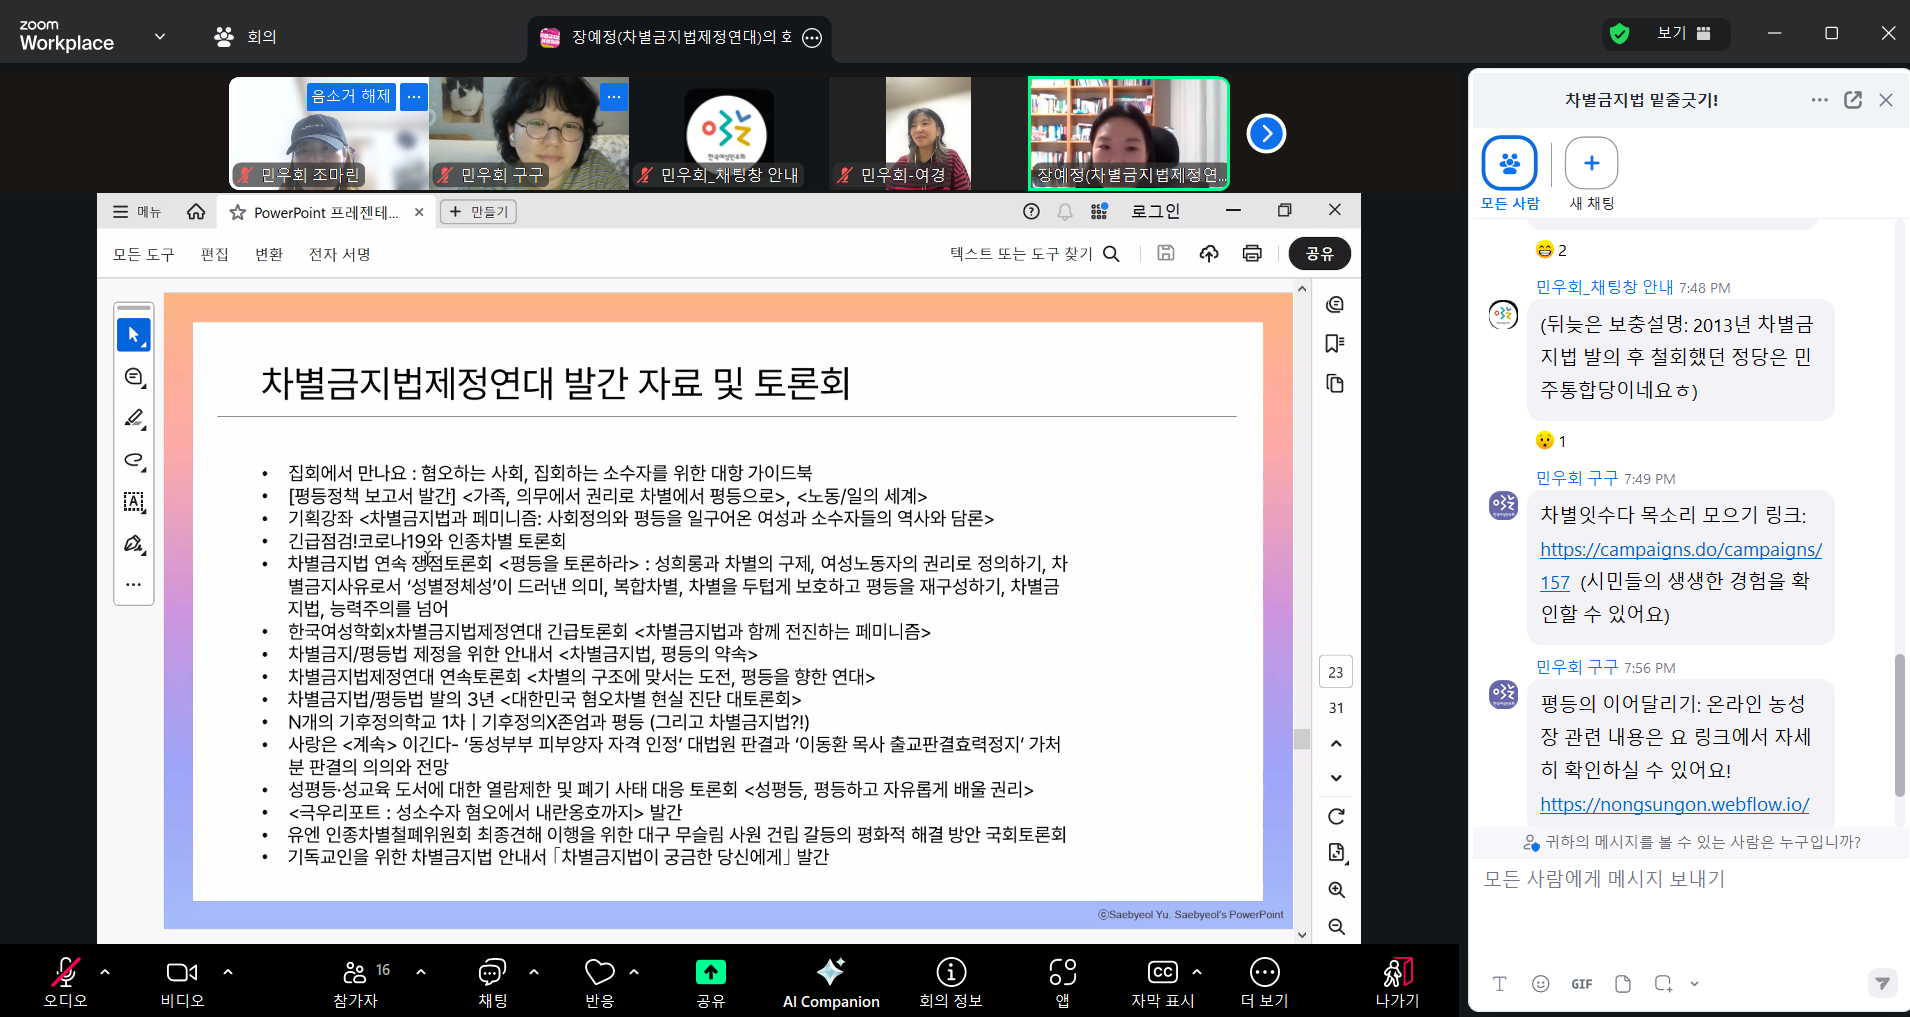
Task: Show next participants with blue arrow
Action: point(1266,134)
